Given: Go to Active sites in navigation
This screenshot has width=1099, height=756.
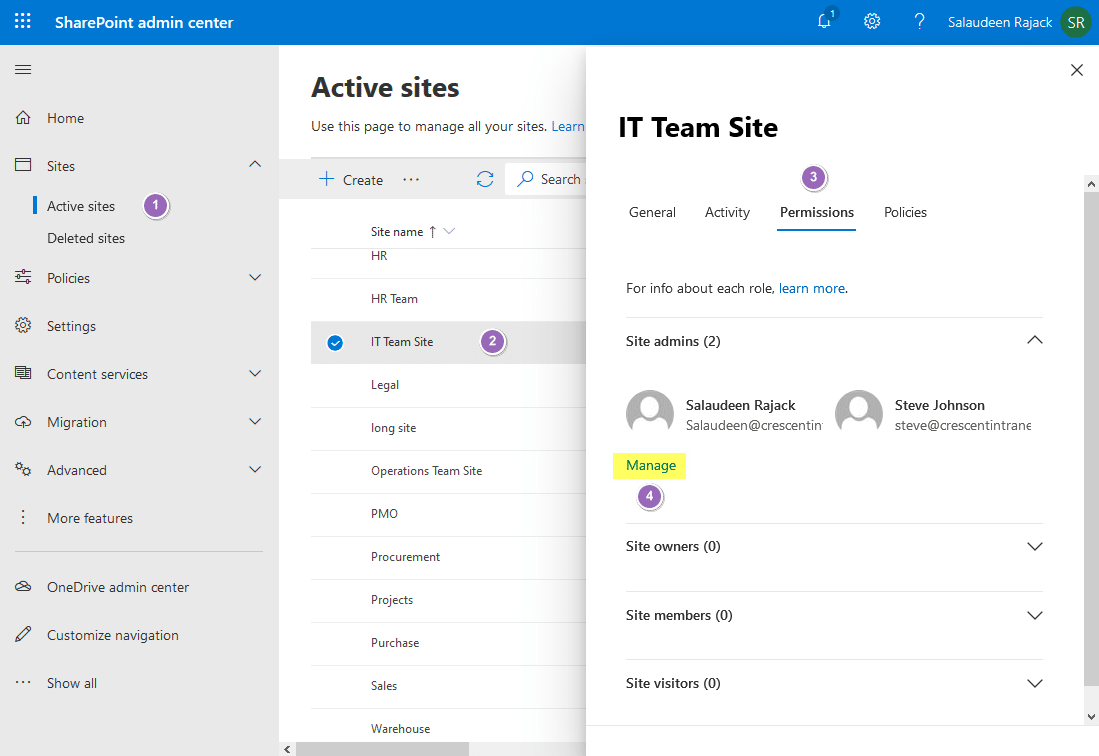Looking at the screenshot, I should point(81,206).
